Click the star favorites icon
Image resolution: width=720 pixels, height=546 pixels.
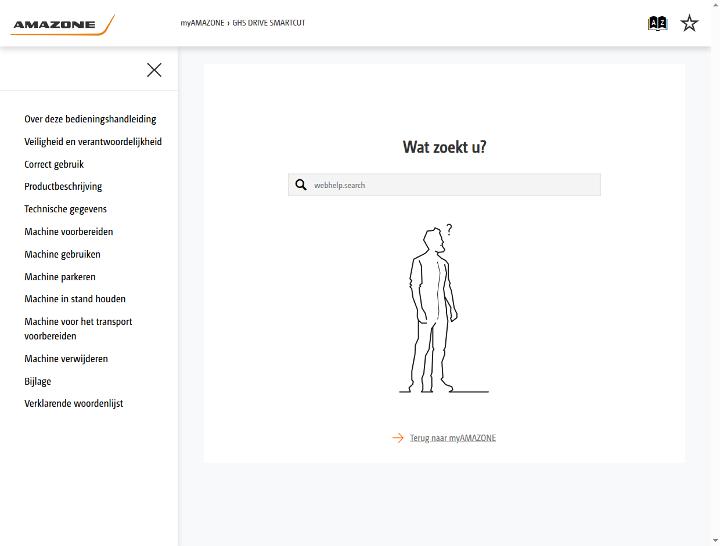point(689,23)
